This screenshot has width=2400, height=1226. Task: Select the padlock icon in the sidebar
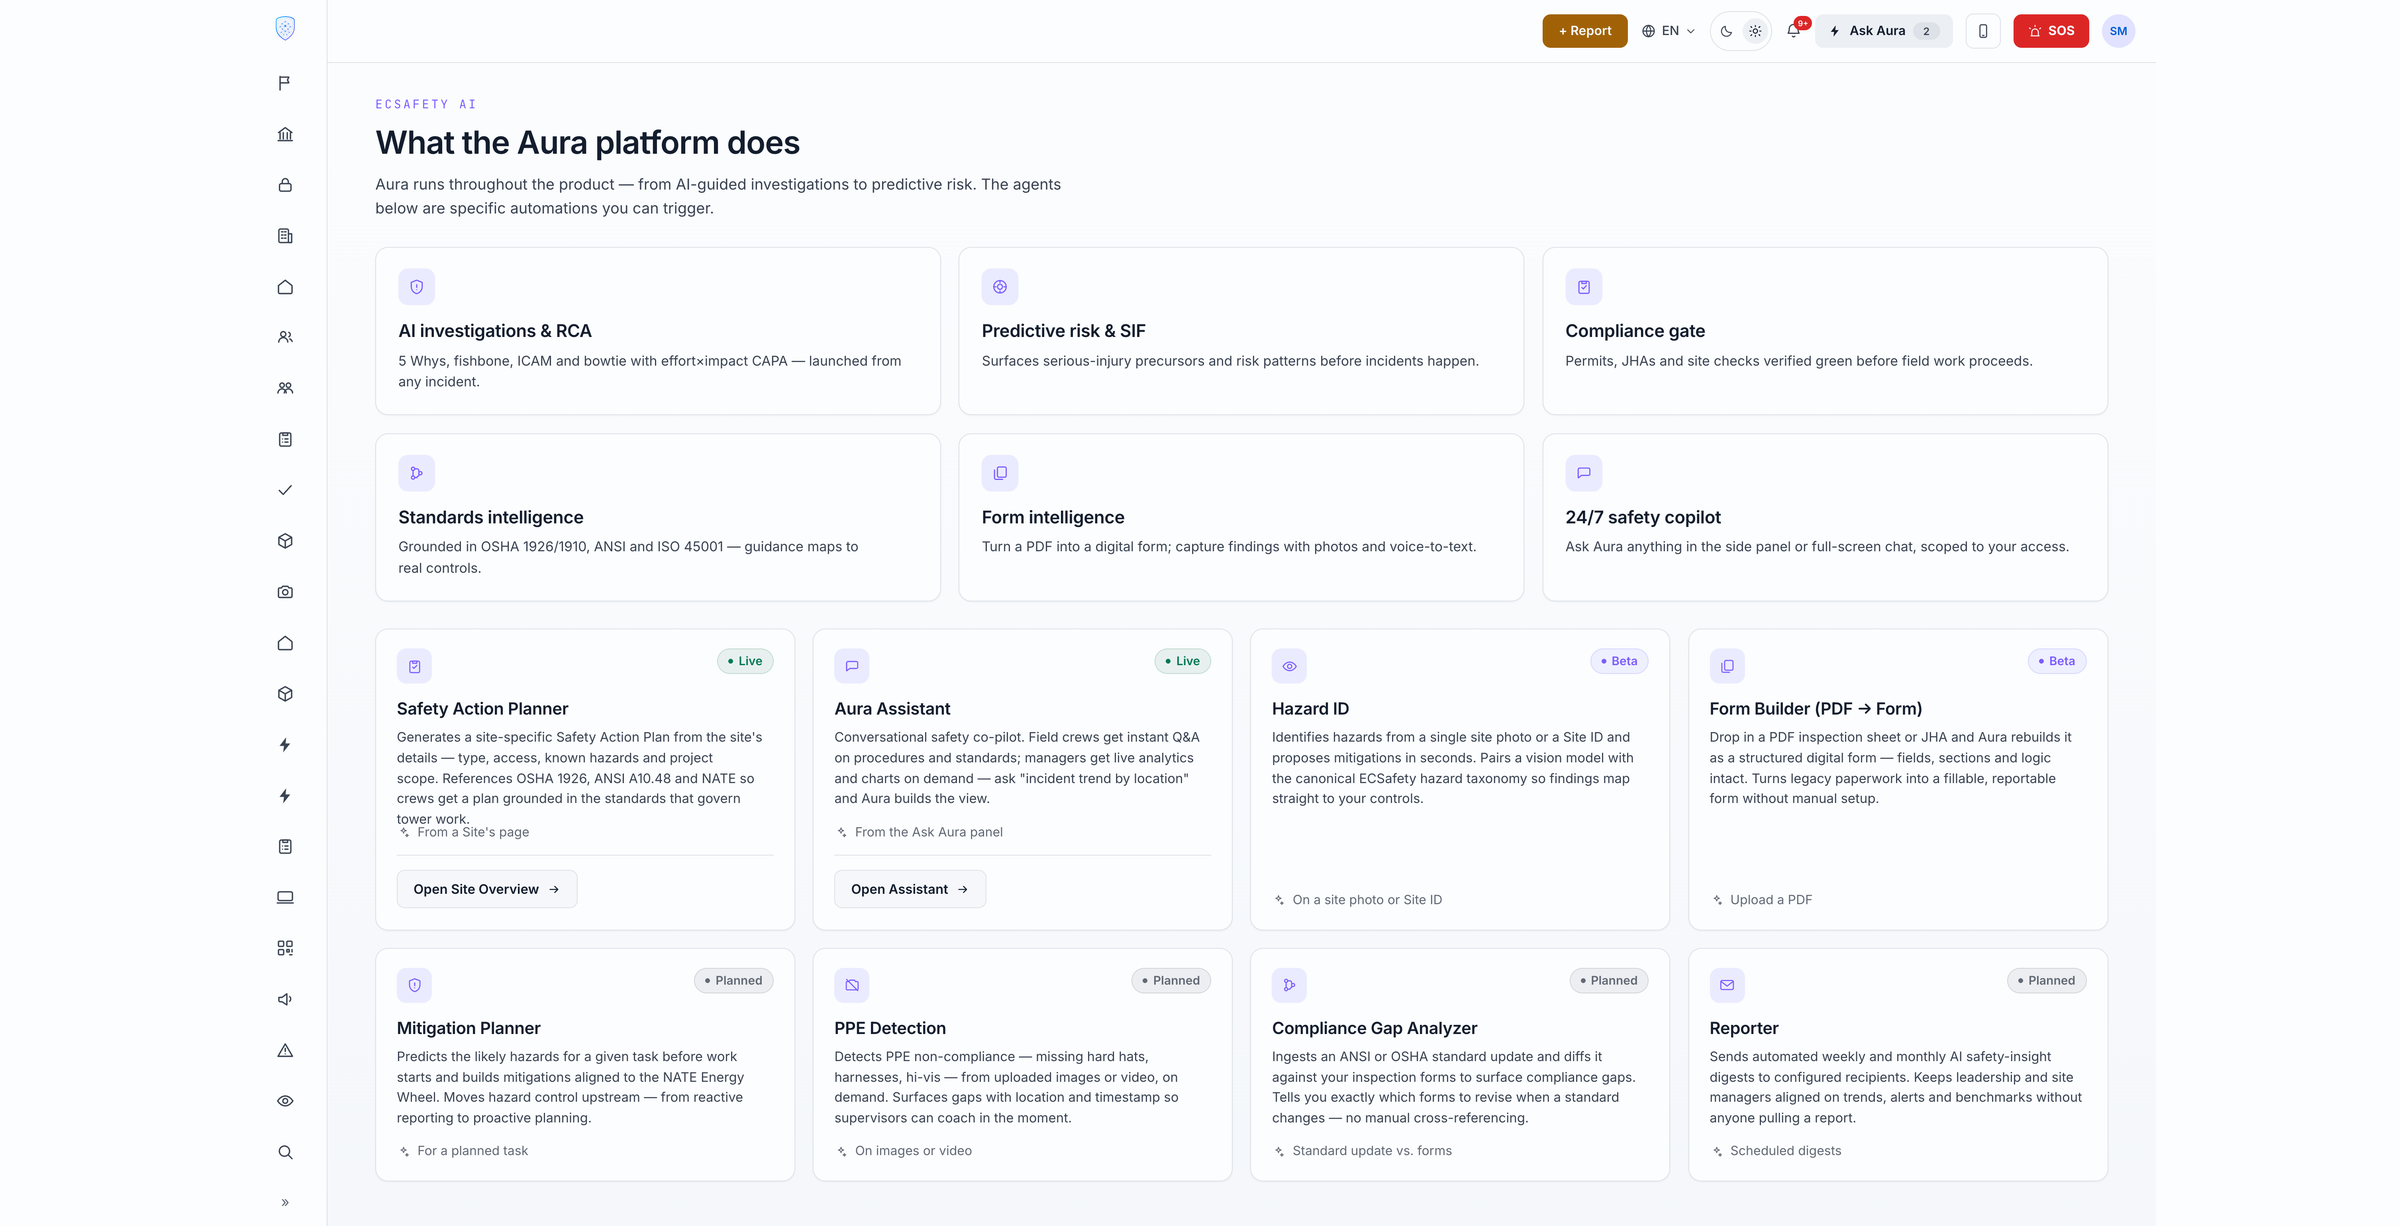(x=285, y=185)
